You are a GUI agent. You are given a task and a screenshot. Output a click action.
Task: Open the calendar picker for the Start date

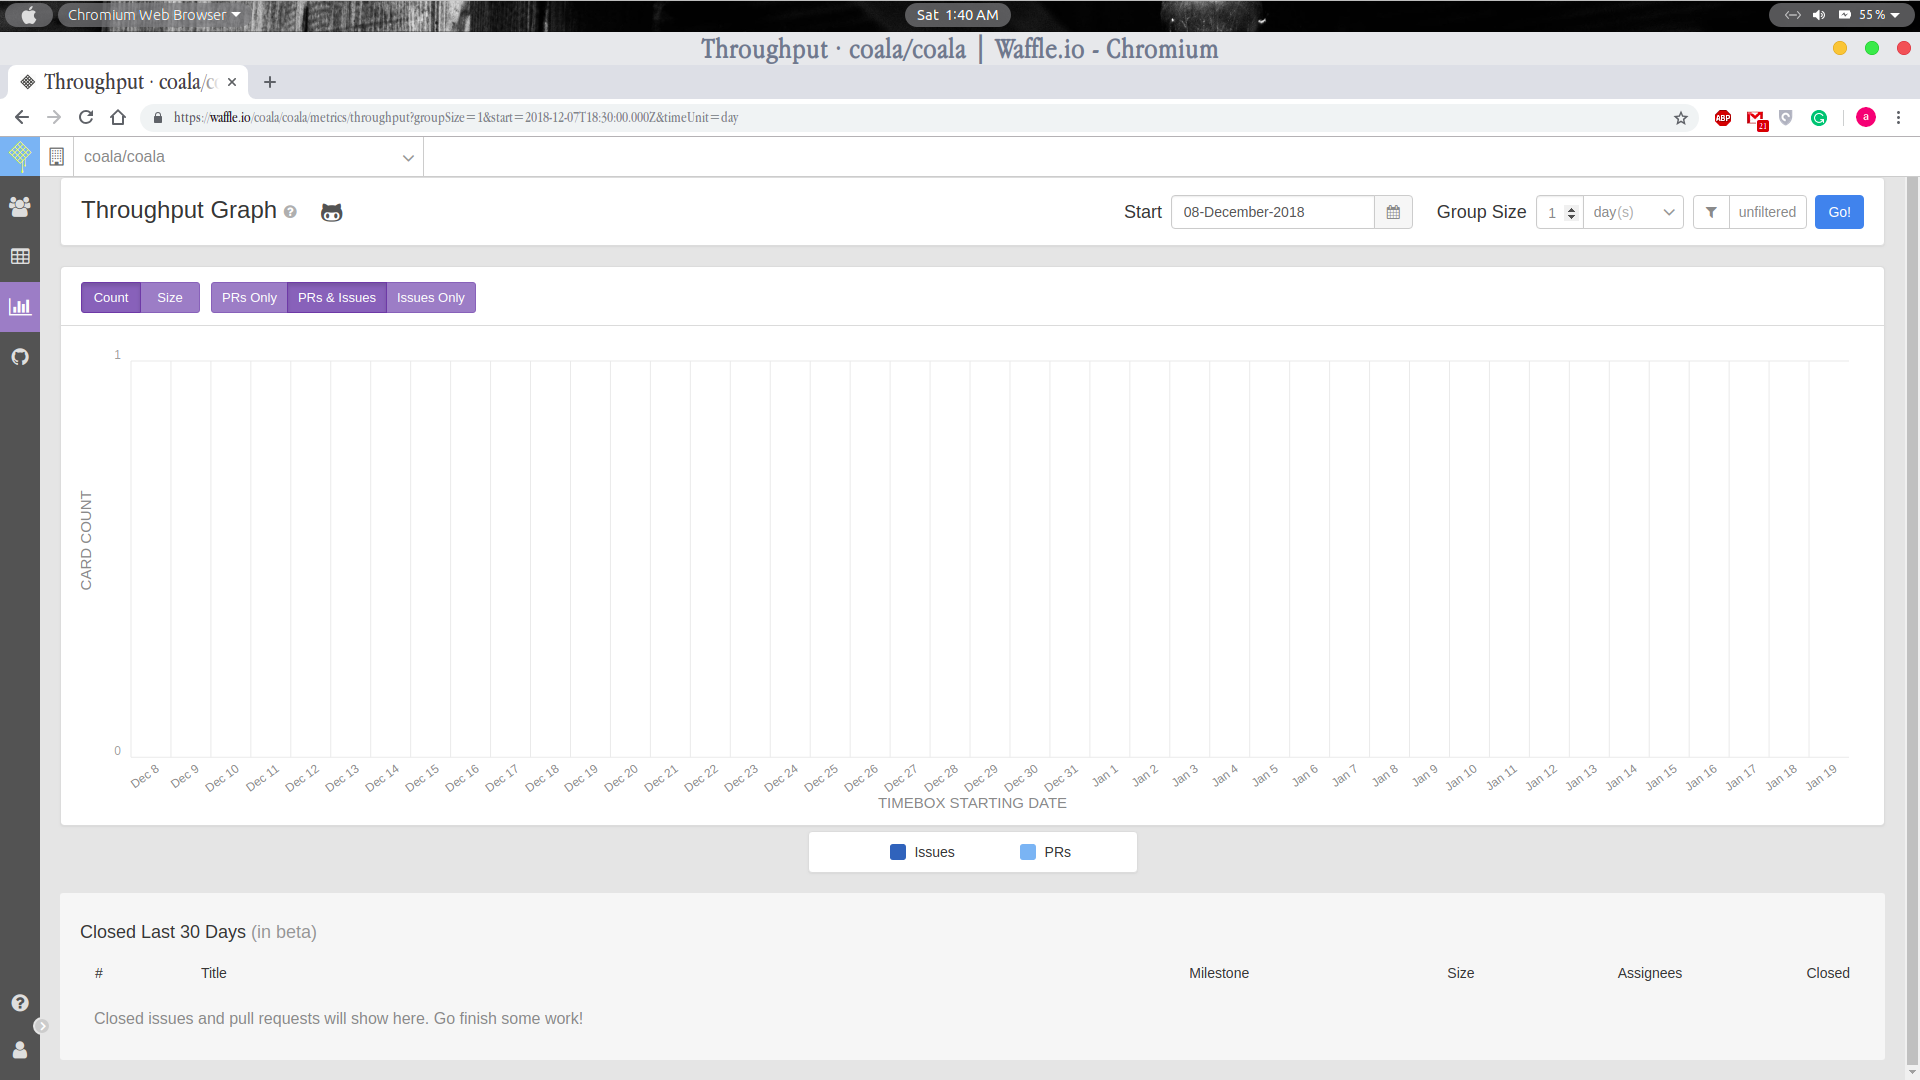[x=1393, y=212]
